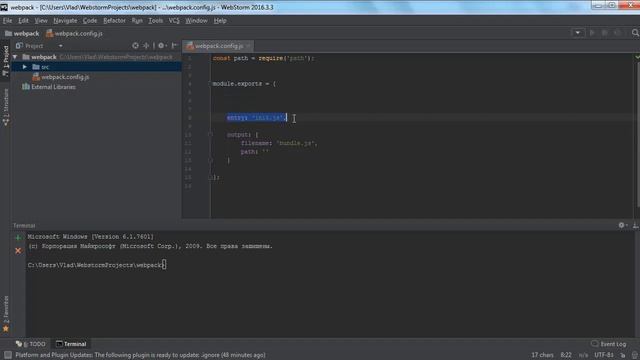Select External Libraries in project tree
Image resolution: width=640 pixels, height=360 pixels.
point(49,87)
